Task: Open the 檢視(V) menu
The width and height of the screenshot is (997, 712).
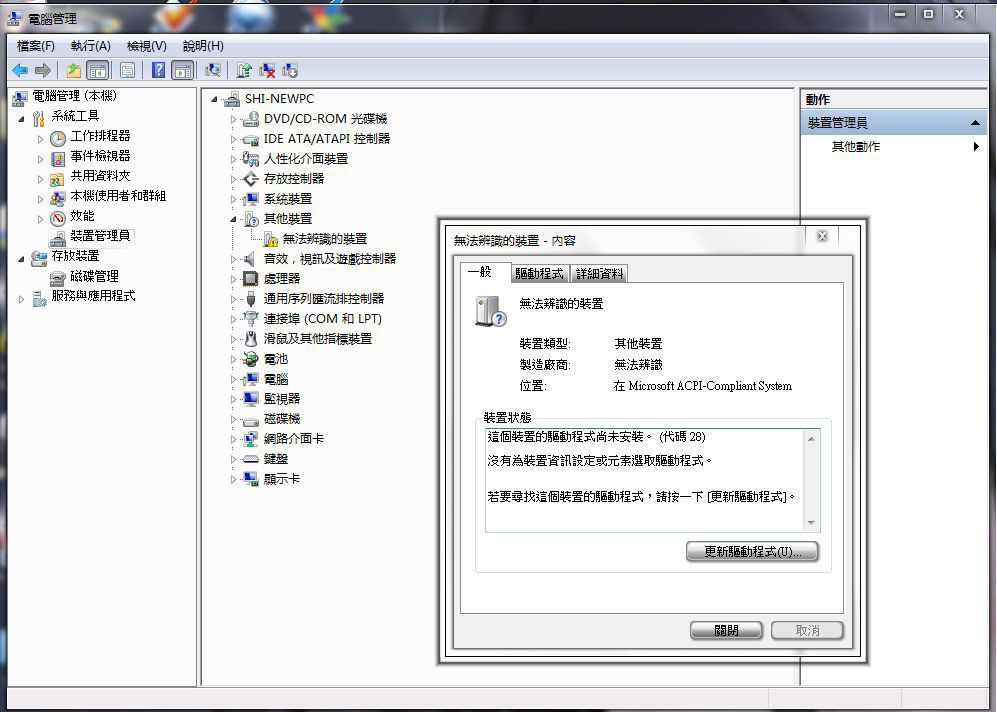Action: 147,46
